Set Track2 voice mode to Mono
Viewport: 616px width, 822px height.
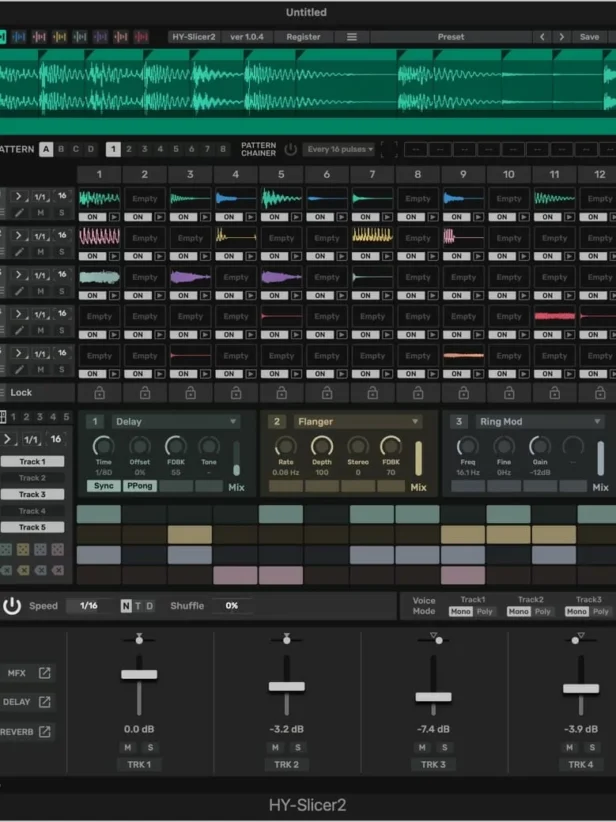[518, 612]
